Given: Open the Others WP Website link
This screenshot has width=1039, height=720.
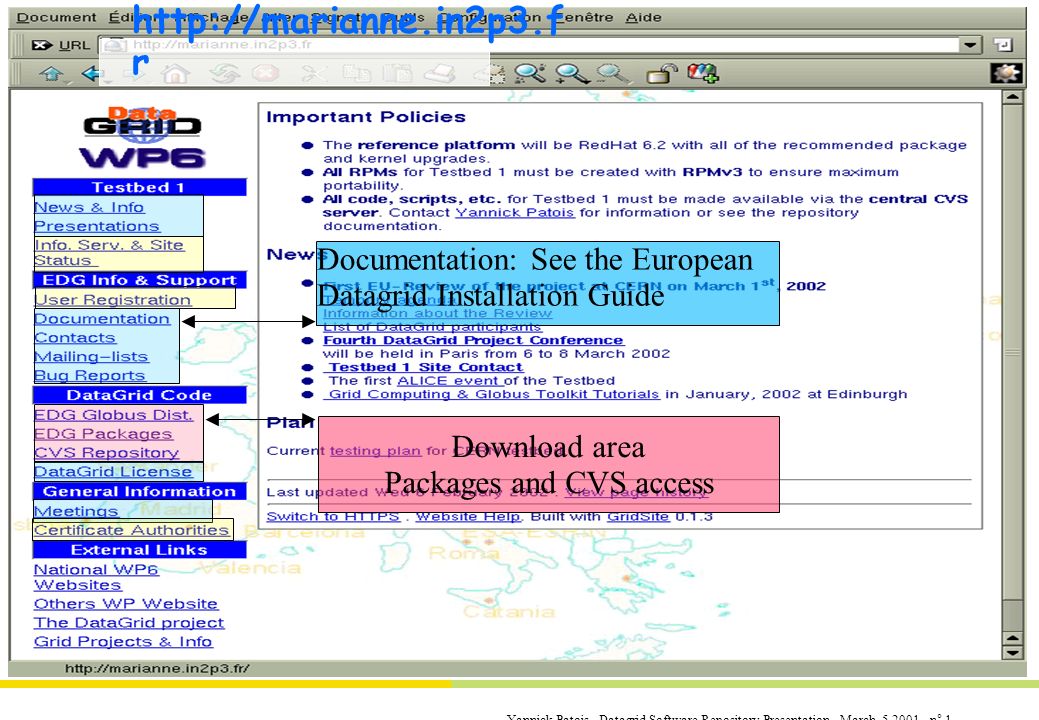Looking at the screenshot, I should coord(126,604).
